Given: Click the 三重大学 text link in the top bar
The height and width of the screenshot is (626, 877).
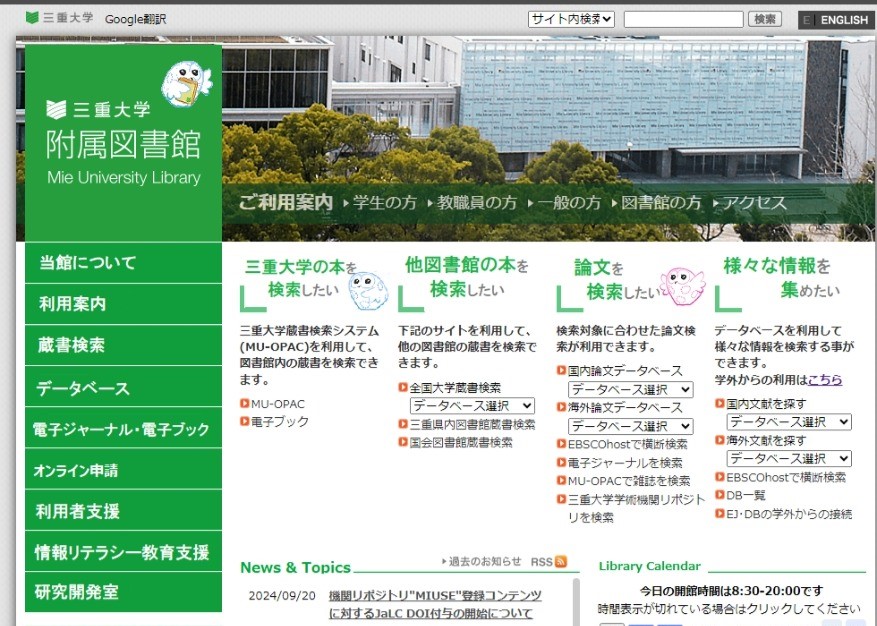Looking at the screenshot, I should (68, 18).
